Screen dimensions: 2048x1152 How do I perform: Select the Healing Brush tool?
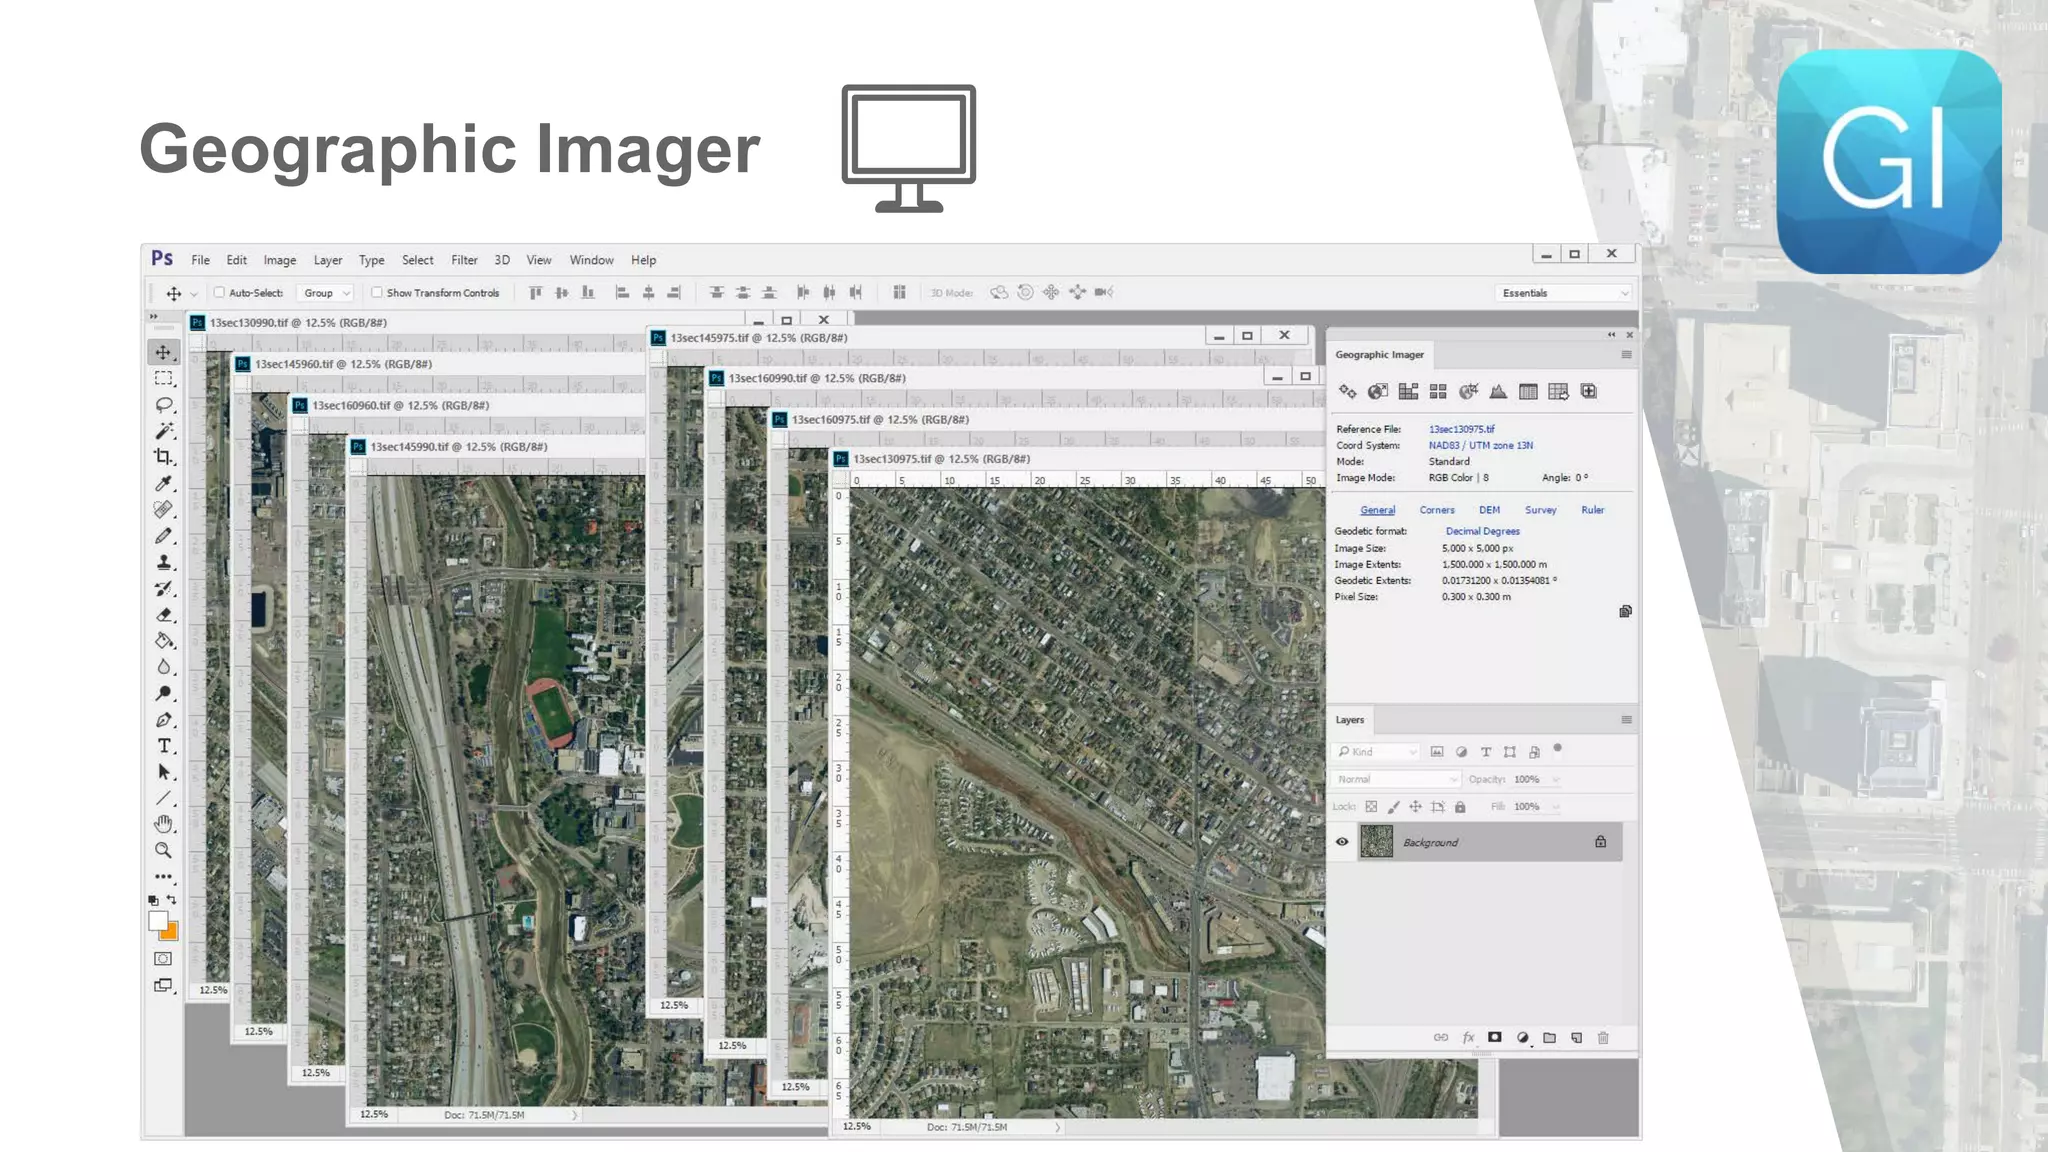pyautogui.click(x=164, y=509)
